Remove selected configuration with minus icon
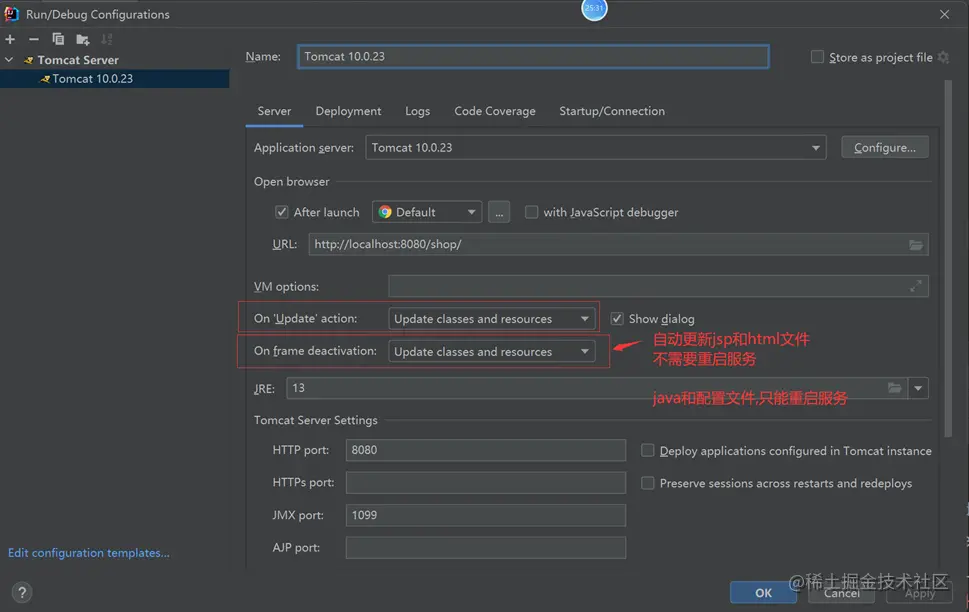This screenshot has width=969, height=612. 34,40
